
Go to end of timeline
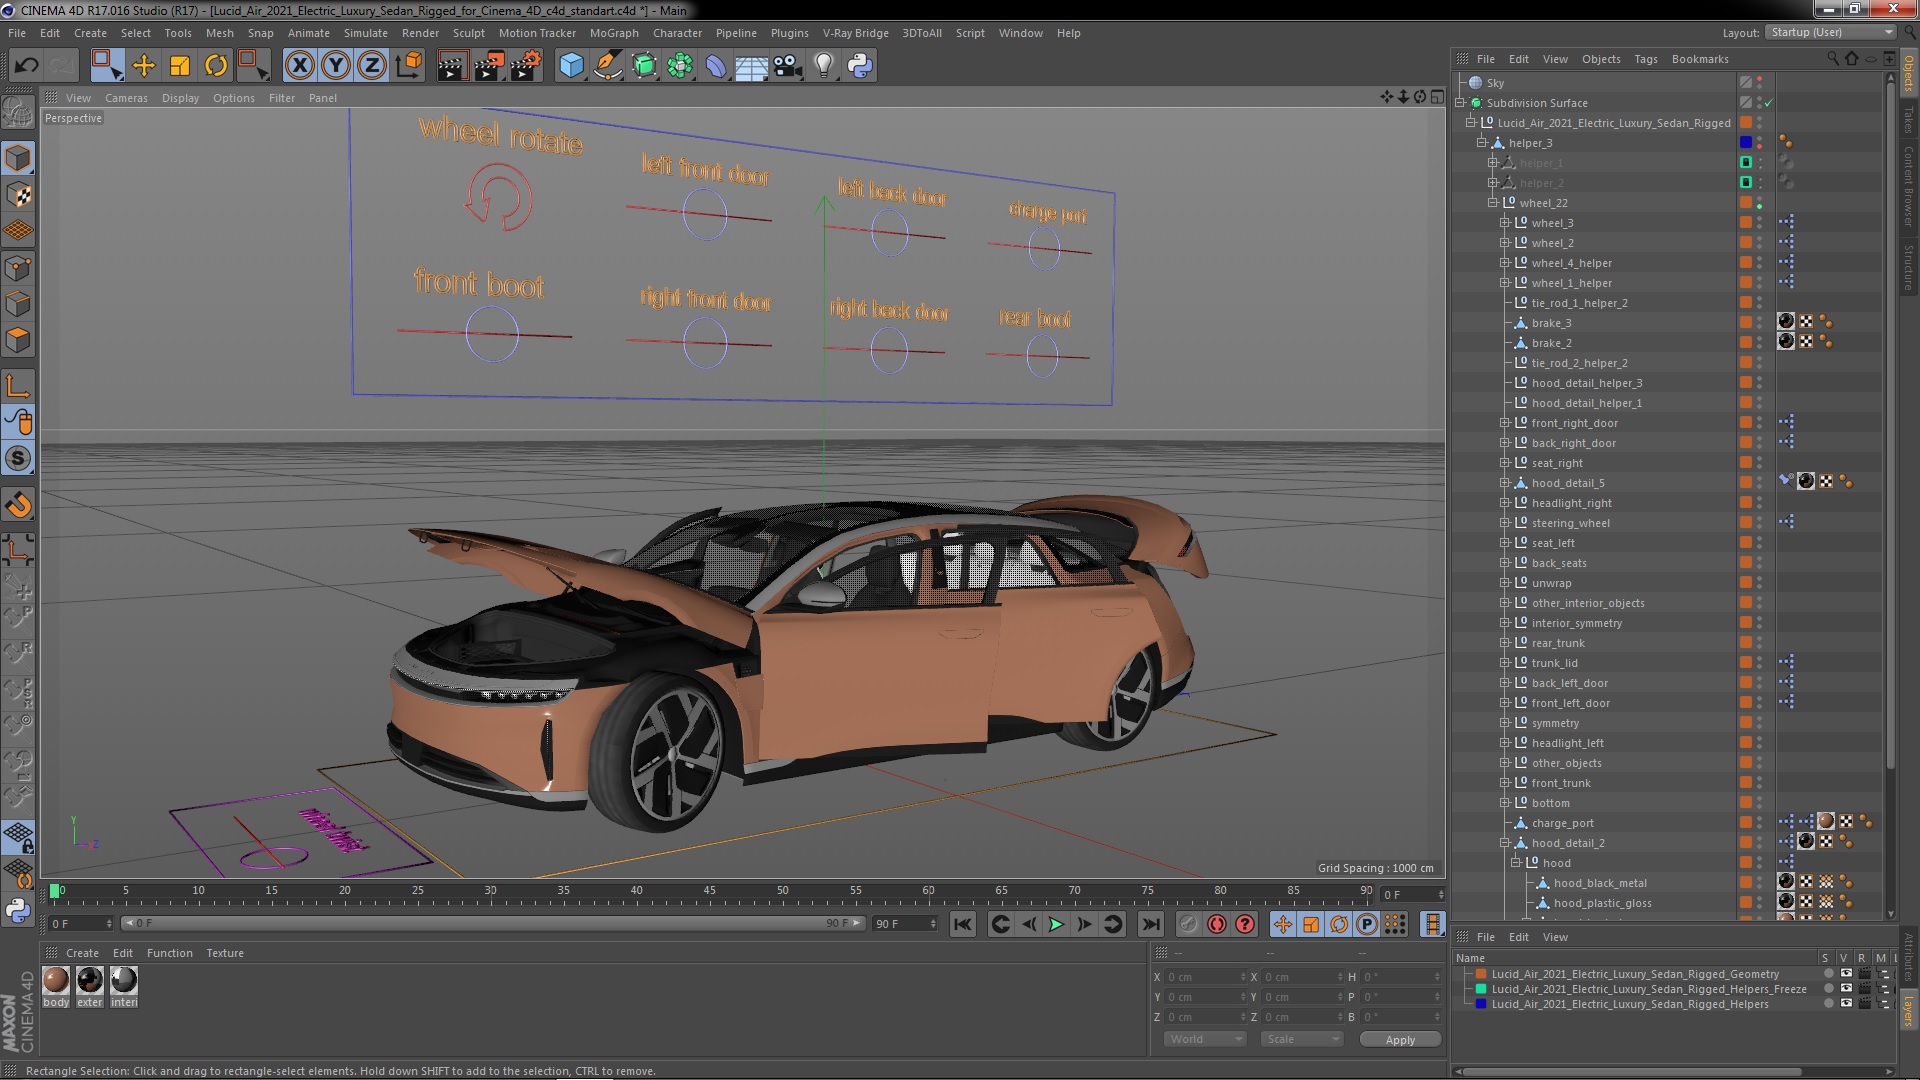coord(1150,925)
